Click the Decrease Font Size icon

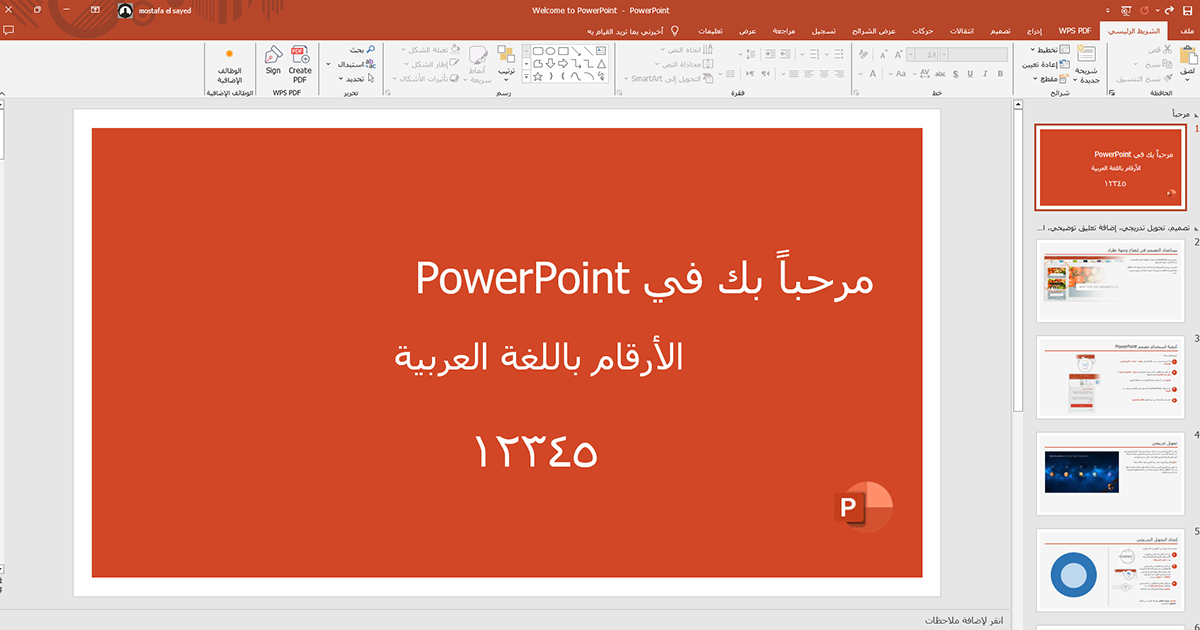point(883,55)
